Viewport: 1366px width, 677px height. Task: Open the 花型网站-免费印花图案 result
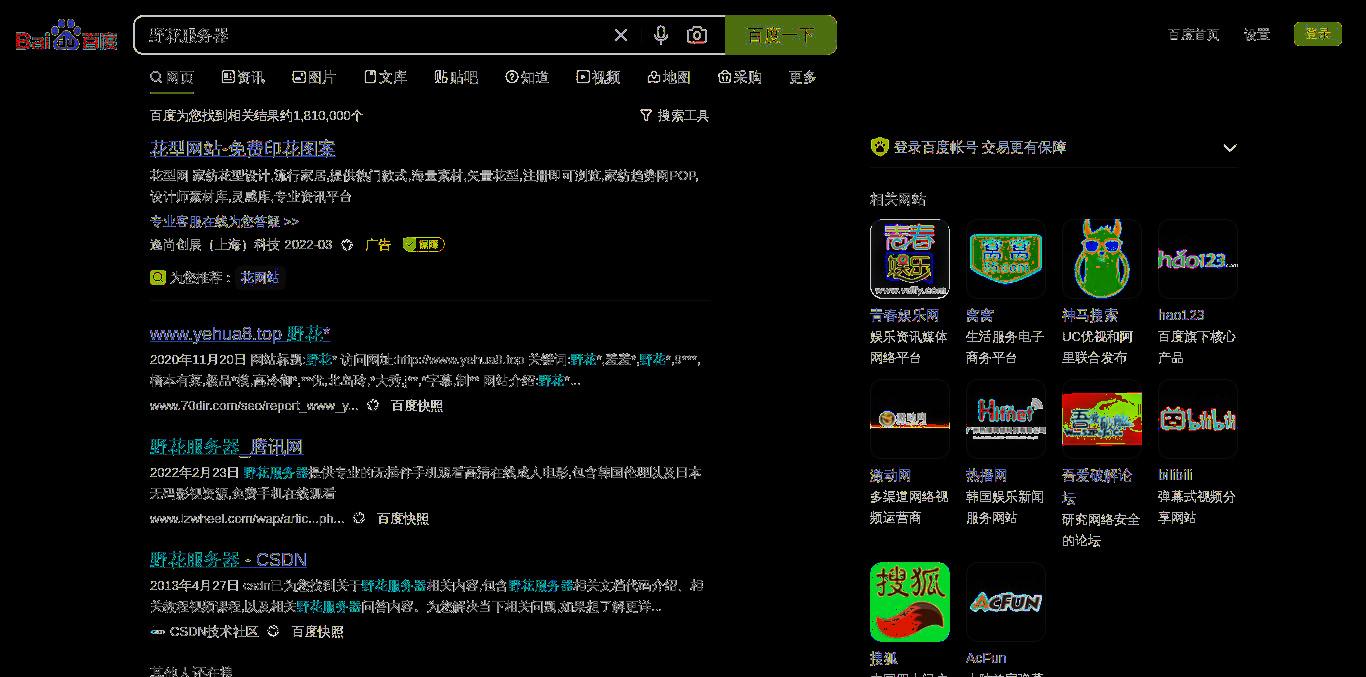point(242,148)
